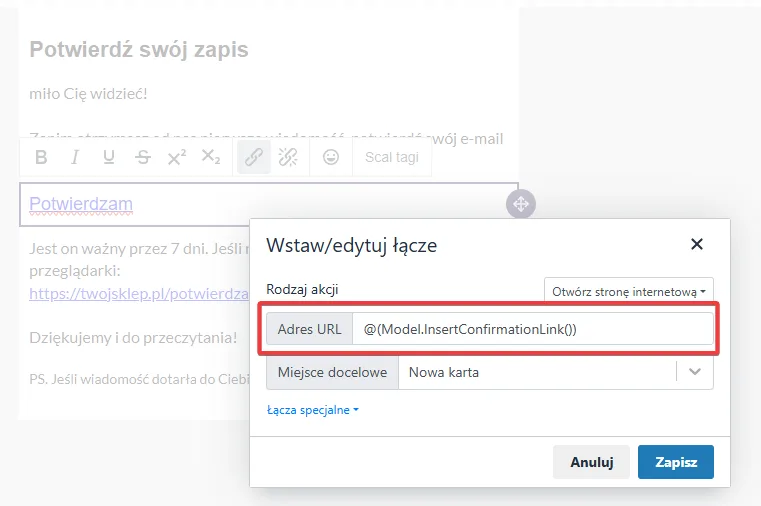761x506 pixels.
Task: Open the Scal tagi option
Action: coord(392,157)
